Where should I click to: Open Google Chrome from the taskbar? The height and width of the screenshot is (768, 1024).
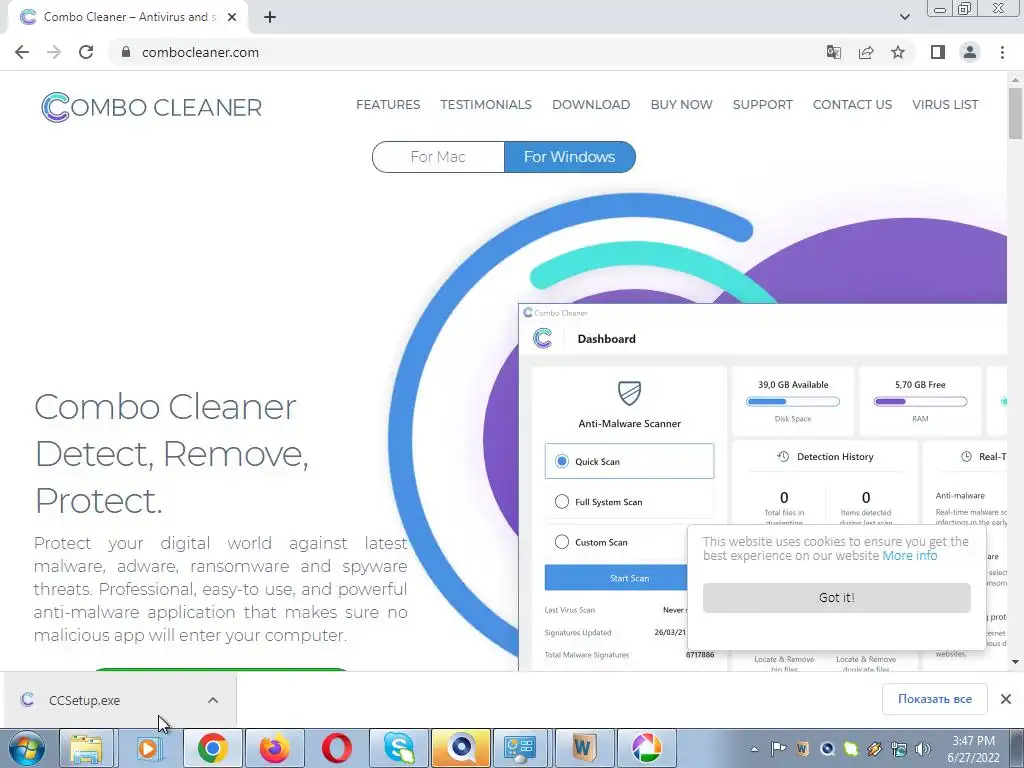pos(212,748)
